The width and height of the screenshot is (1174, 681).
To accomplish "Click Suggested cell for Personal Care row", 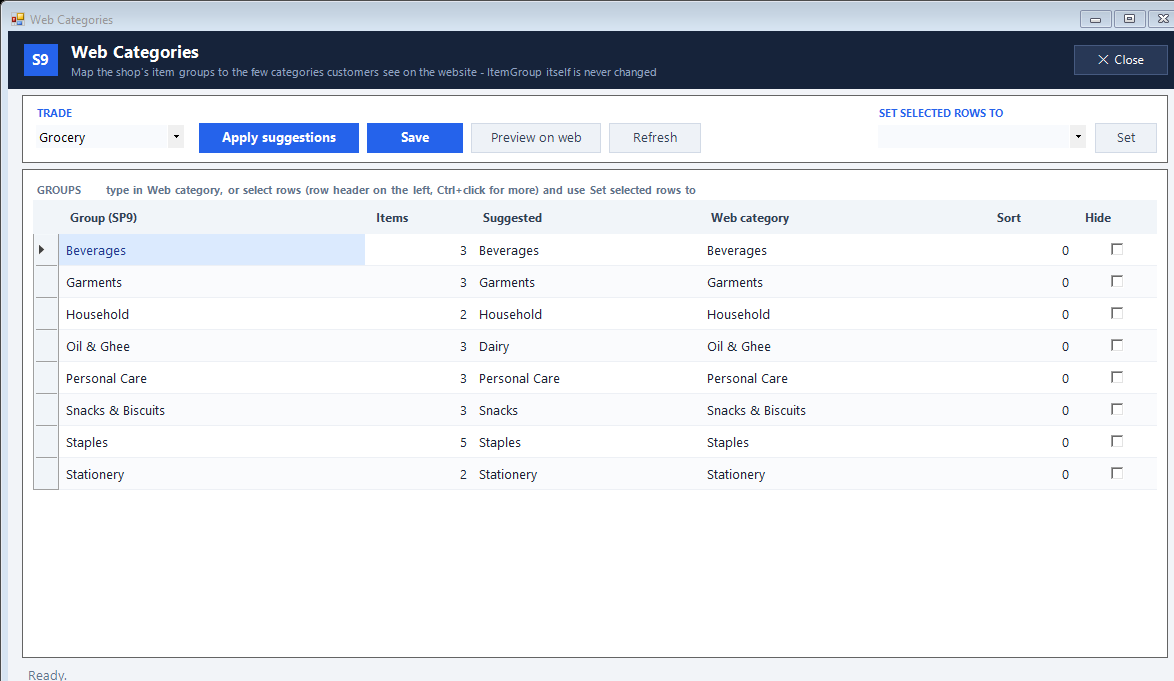I will [x=586, y=378].
